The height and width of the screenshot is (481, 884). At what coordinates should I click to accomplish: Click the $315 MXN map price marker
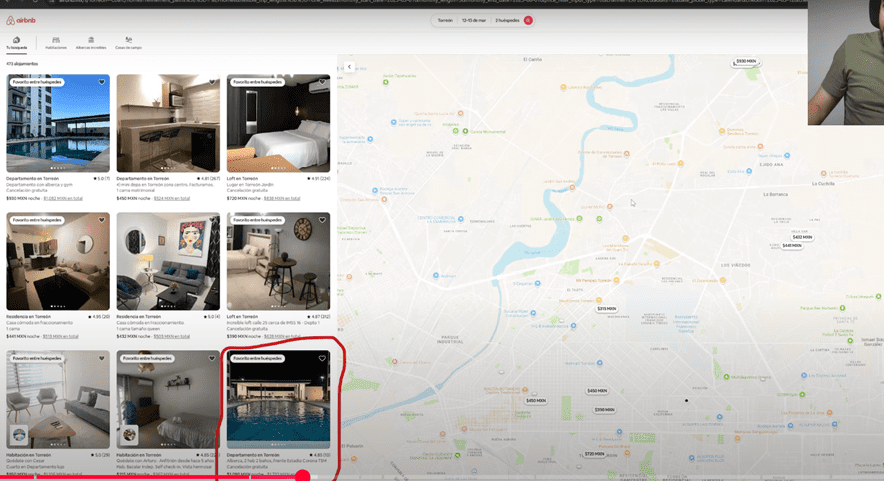point(606,309)
